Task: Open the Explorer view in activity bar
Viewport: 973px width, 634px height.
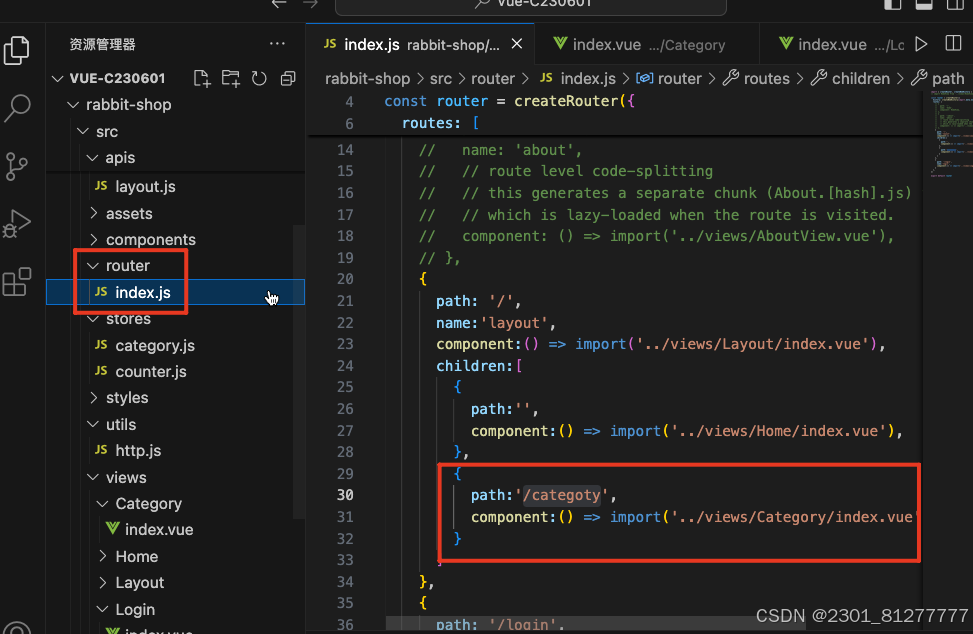Action: coord(17,50)
